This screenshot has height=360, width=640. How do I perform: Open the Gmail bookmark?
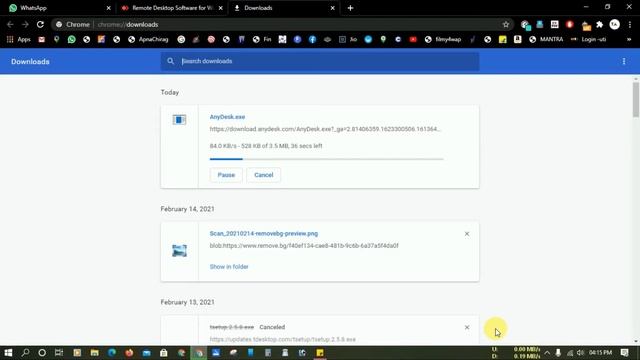[42, 40]
